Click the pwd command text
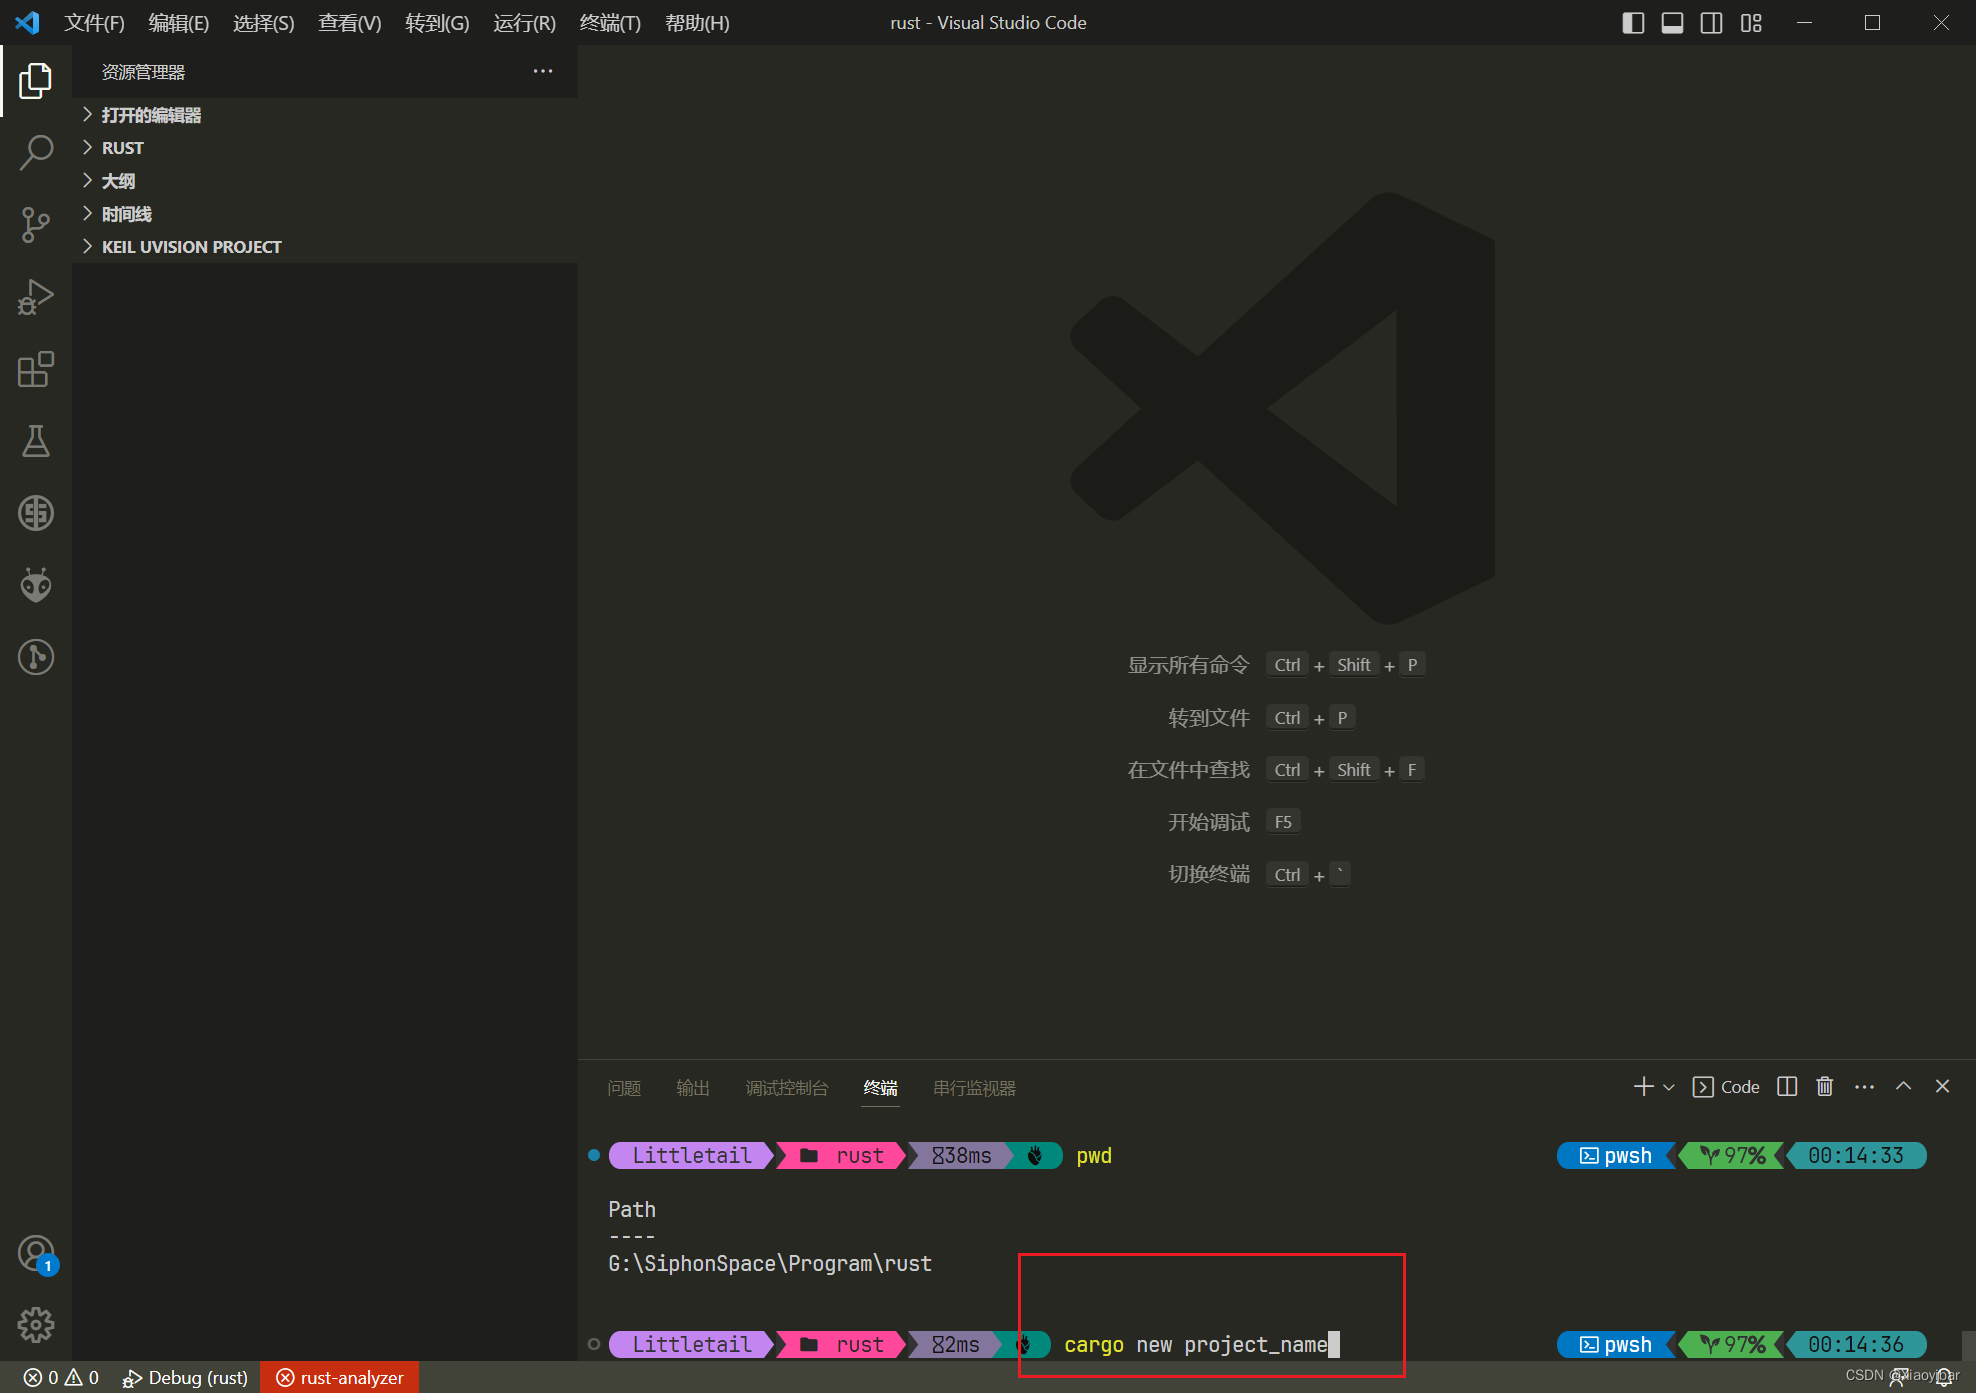1976x1393 pixels. pos(1094,1156)
